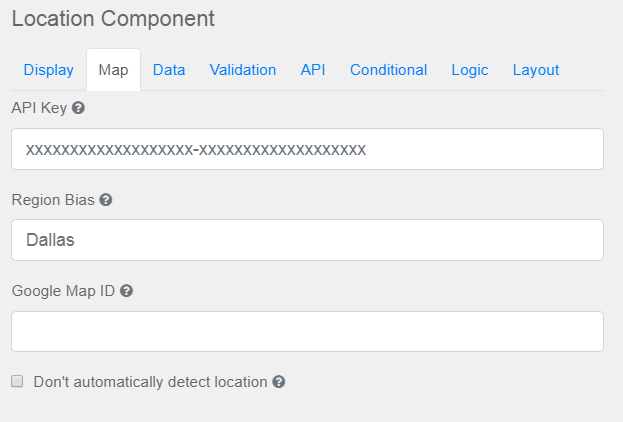This screenshot has width=623, height=422.
Task: Click the Region Bias label text
Action: coord(53,200)
